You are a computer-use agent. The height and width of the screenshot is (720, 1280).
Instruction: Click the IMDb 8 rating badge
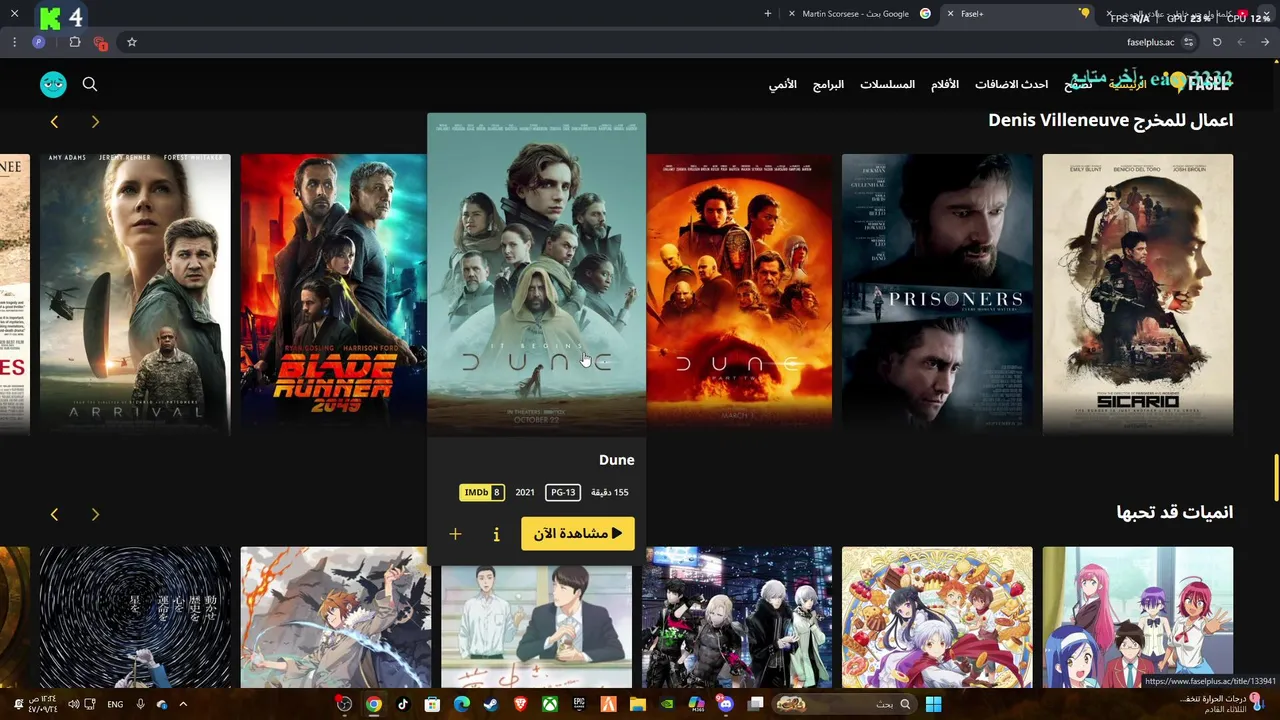(482, 492)
